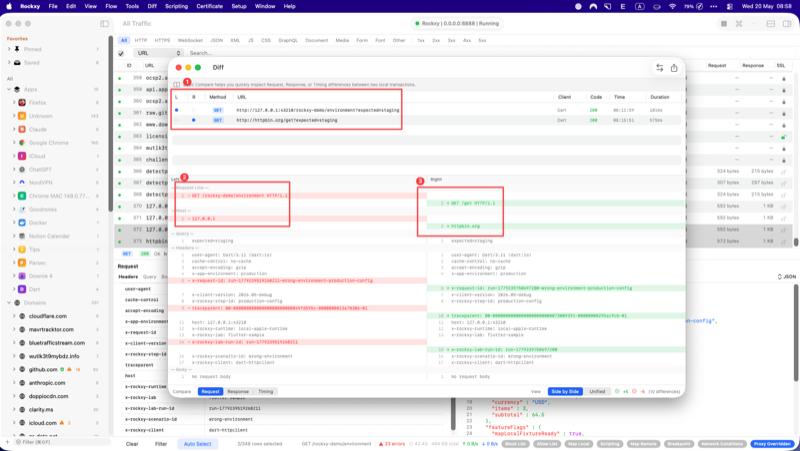
Task: Click the Network Conditions pill
Action: pyautogui.click(x=722, y=444)
